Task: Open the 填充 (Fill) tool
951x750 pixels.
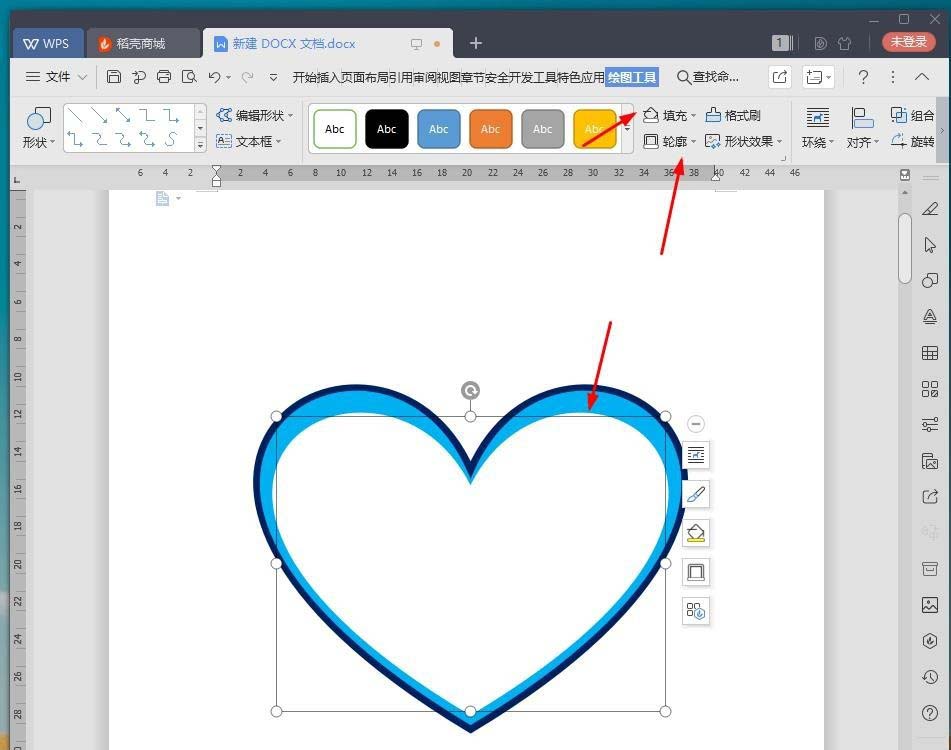Action: [666, 115]
